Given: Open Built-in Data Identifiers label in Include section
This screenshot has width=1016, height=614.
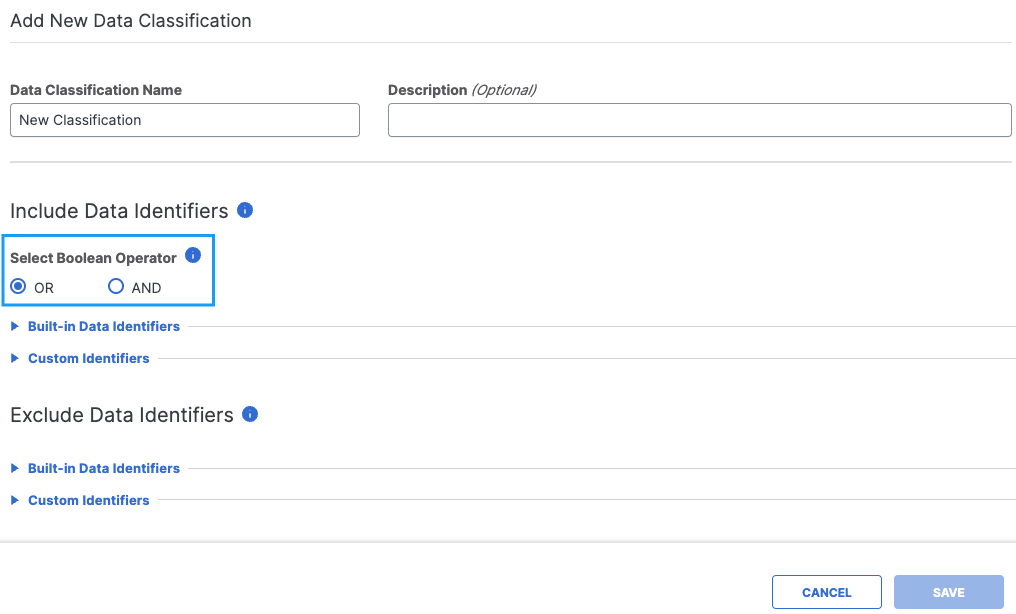Looking at the screenshot, I should [104, 326].
